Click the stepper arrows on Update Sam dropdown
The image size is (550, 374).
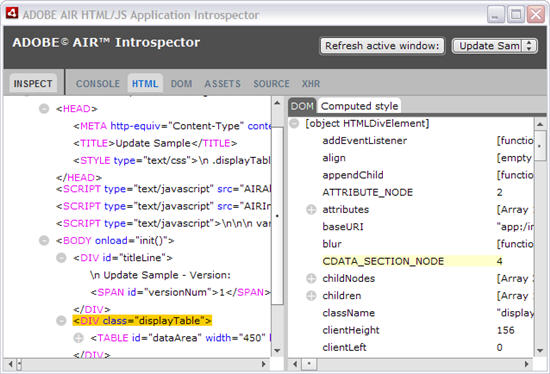(529, 46)
